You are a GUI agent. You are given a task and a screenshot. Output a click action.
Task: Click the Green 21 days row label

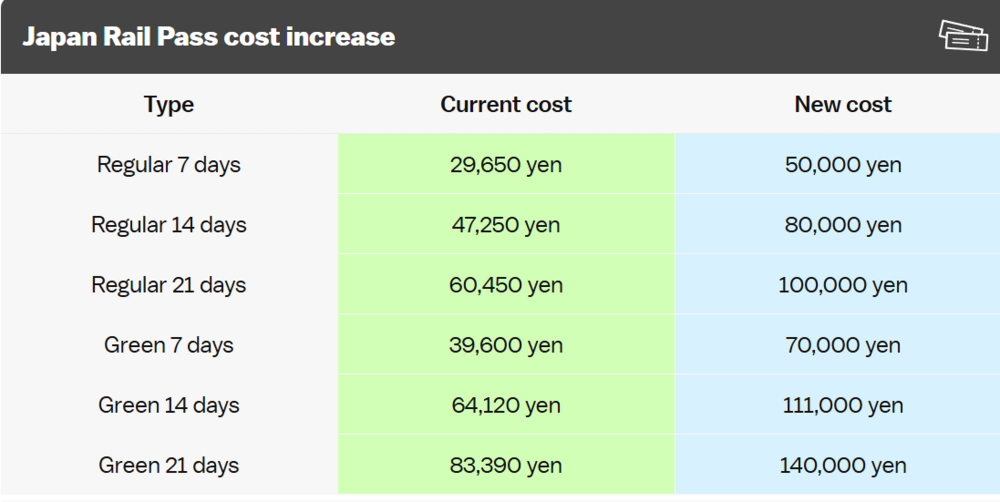(168, 465)
